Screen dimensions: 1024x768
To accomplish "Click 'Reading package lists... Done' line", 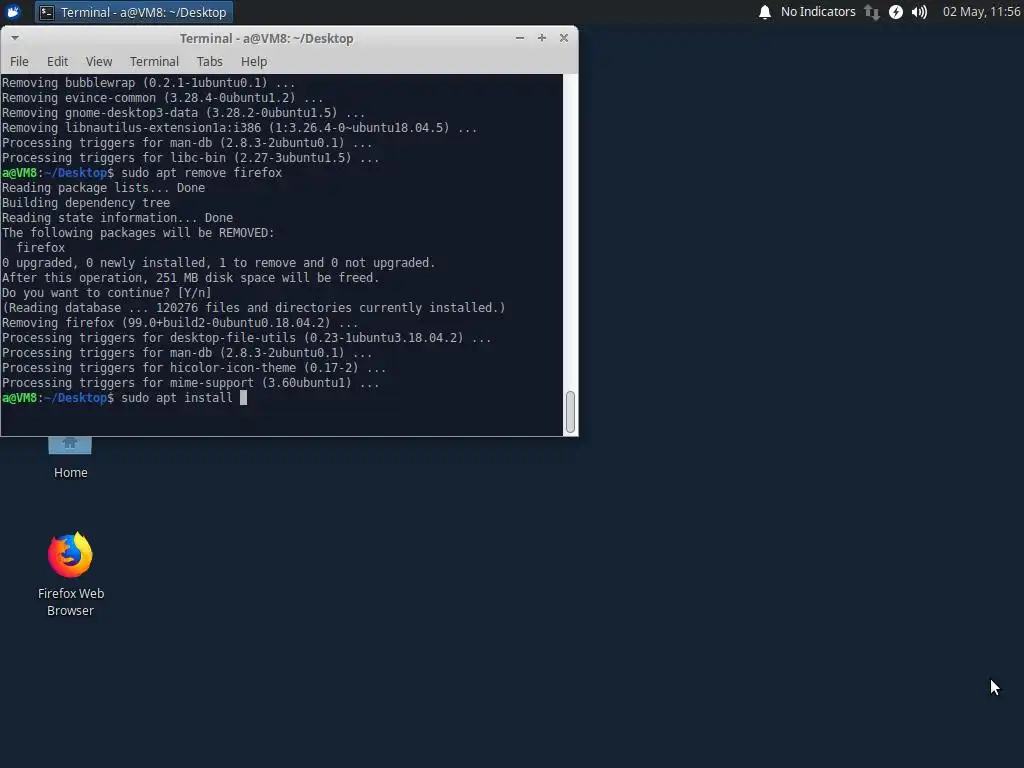I will coord(103,187).
